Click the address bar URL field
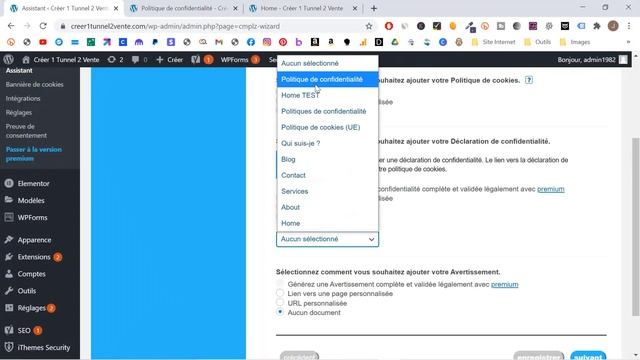640x360 pixels. tap(212, 26)
